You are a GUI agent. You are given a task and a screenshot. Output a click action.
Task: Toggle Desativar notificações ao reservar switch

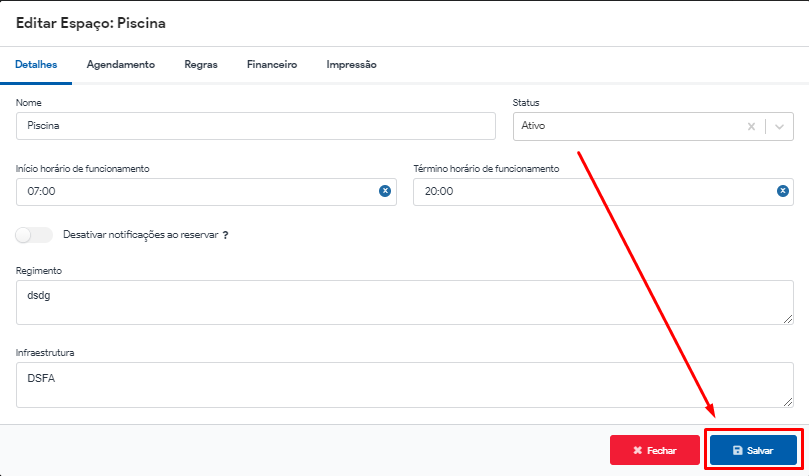pos(34,235)
